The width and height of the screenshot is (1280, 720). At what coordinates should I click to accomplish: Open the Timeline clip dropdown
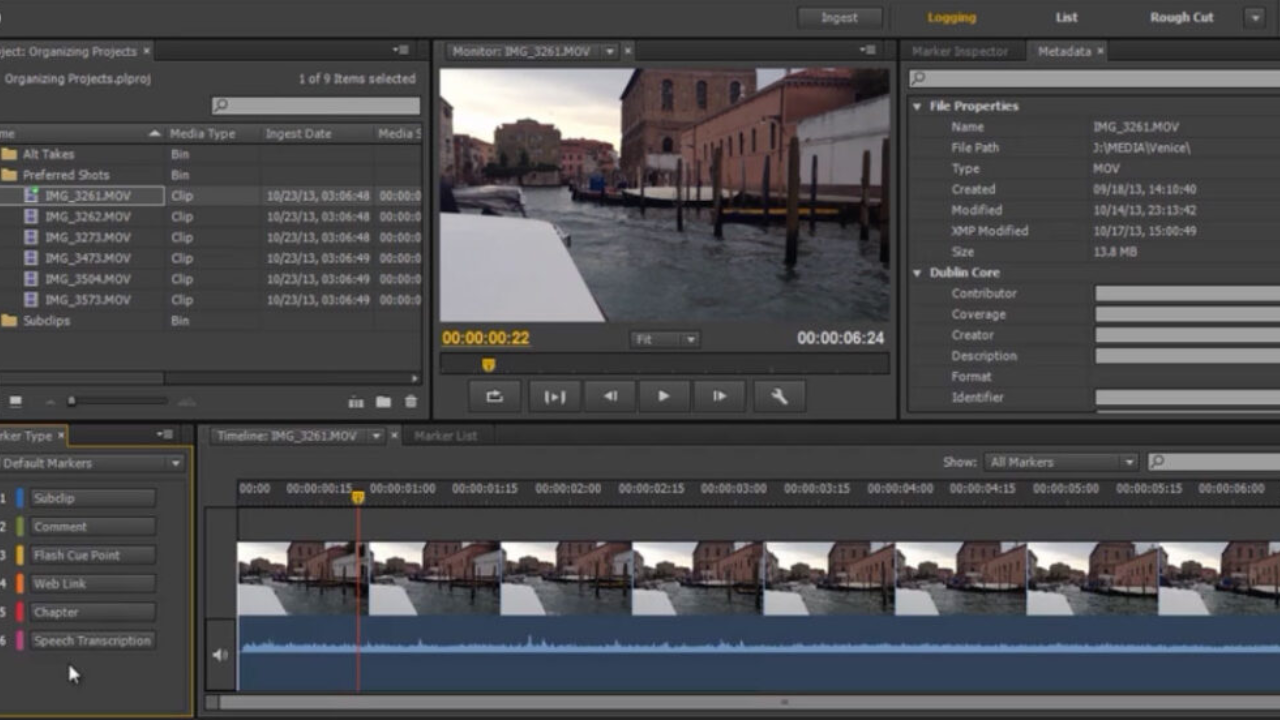[376, 436]
